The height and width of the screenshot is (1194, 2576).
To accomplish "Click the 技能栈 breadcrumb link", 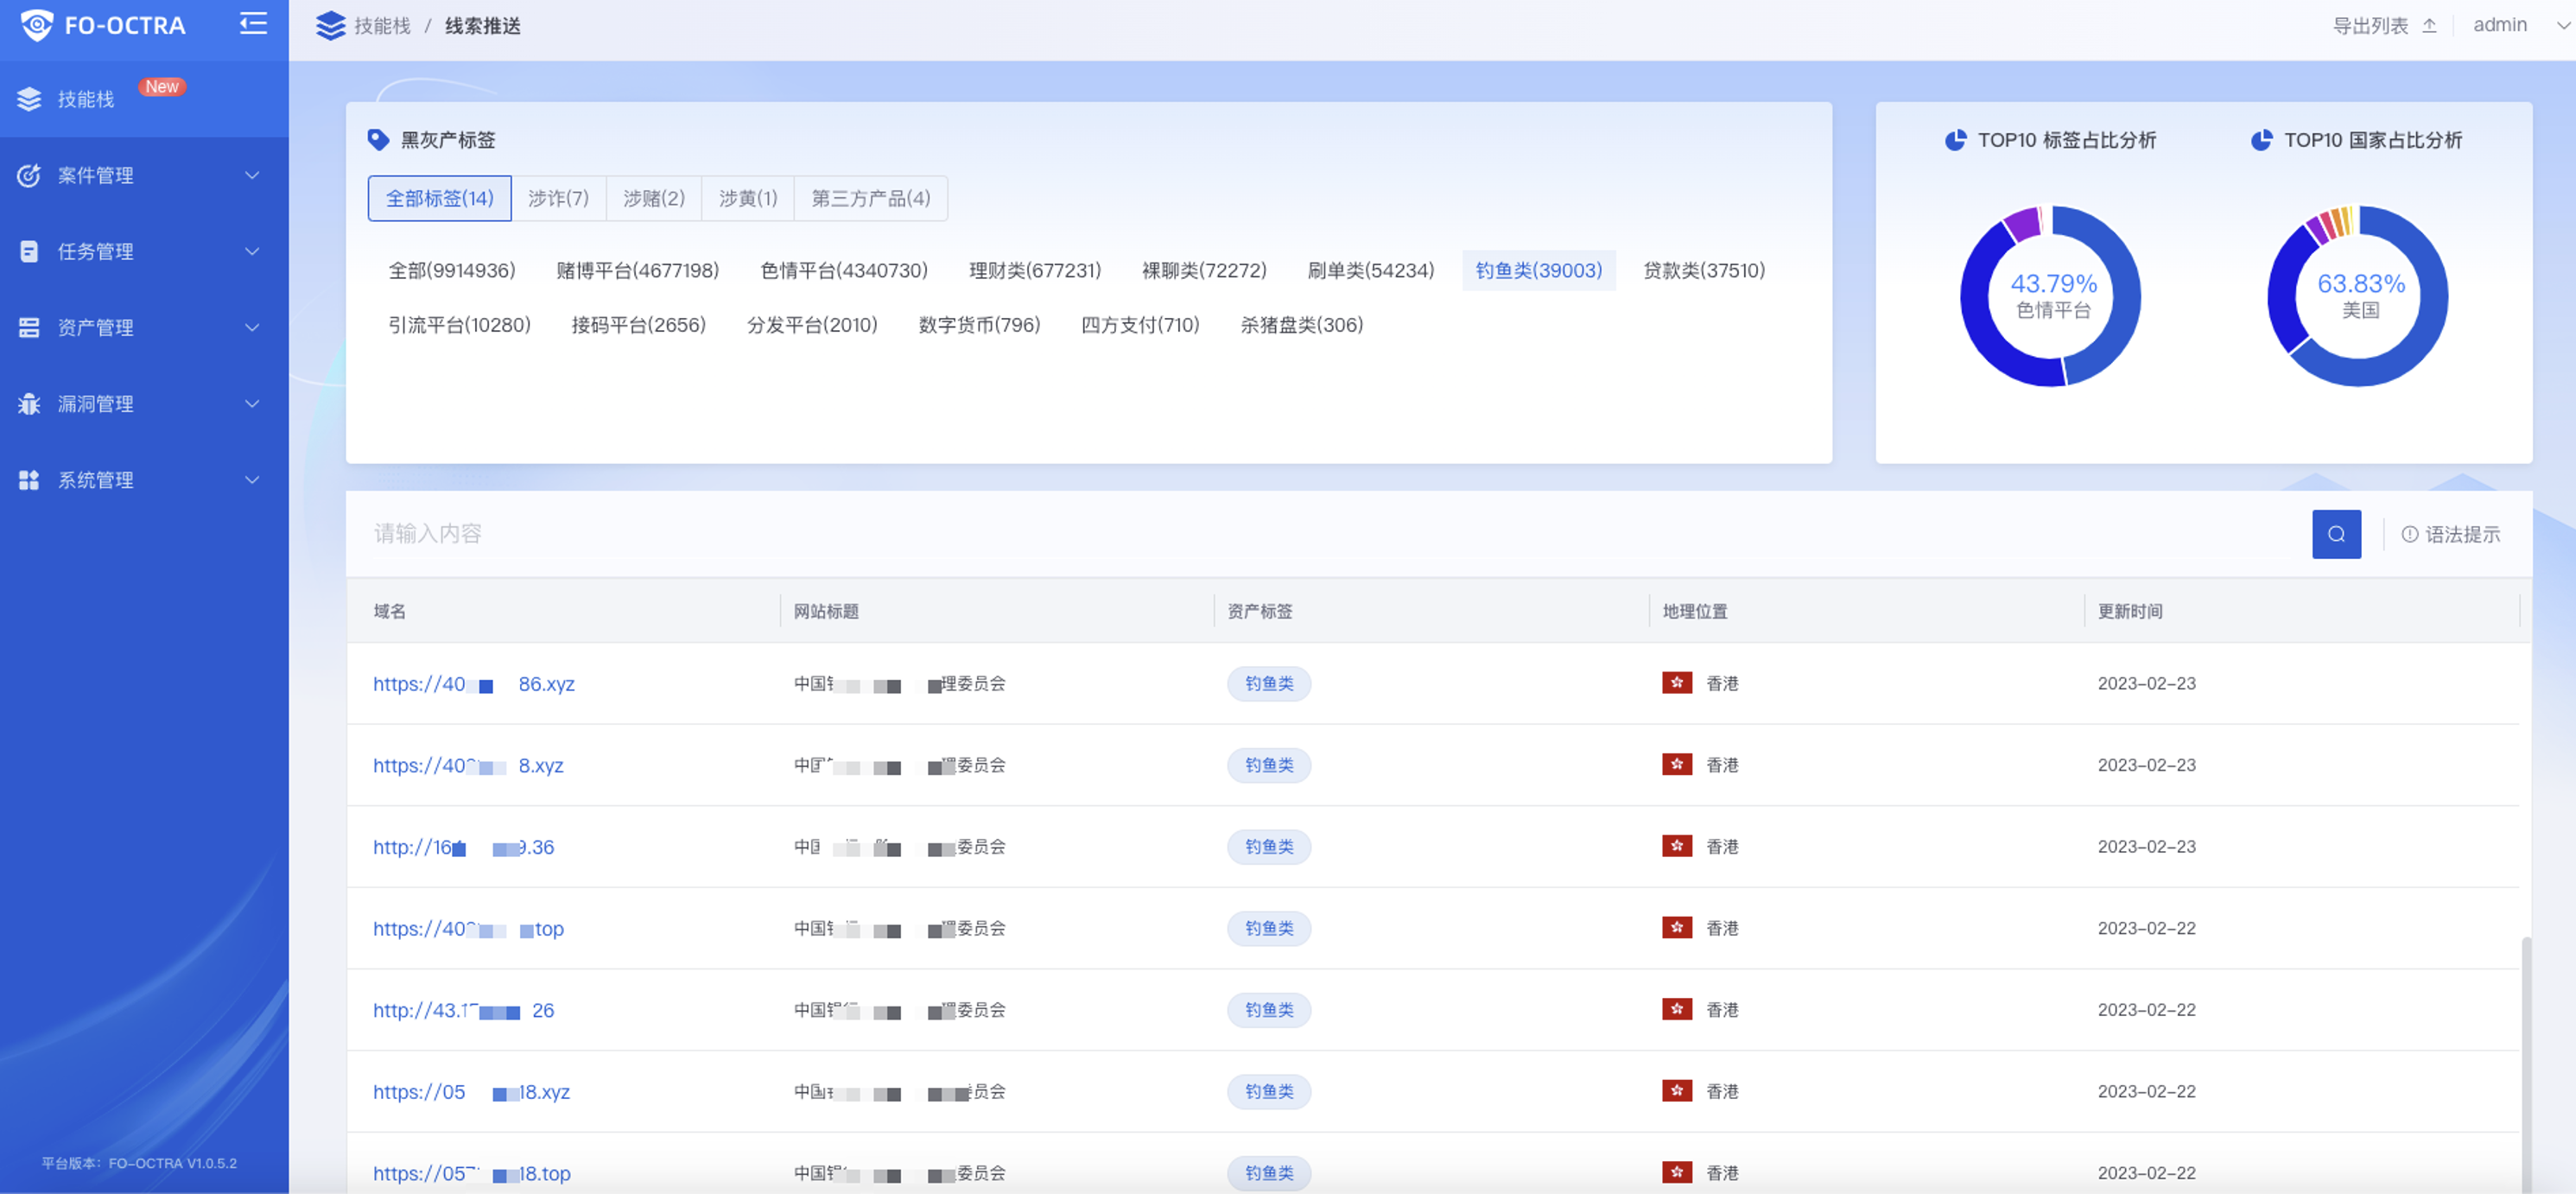I will click(x=382, y=25).
